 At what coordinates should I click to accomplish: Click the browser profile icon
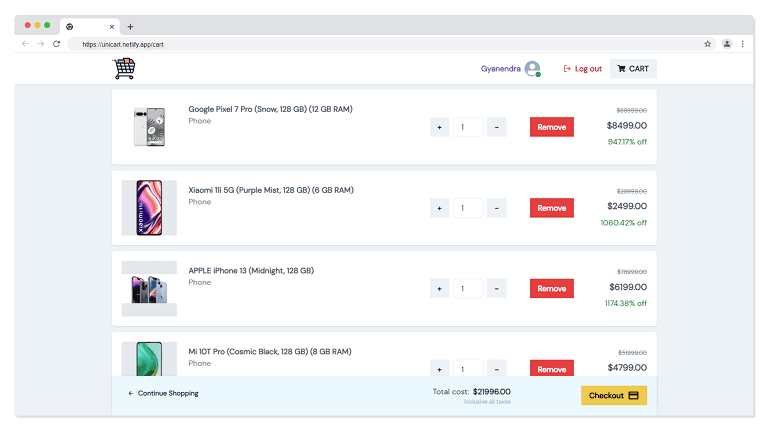(x=726, y=44)
